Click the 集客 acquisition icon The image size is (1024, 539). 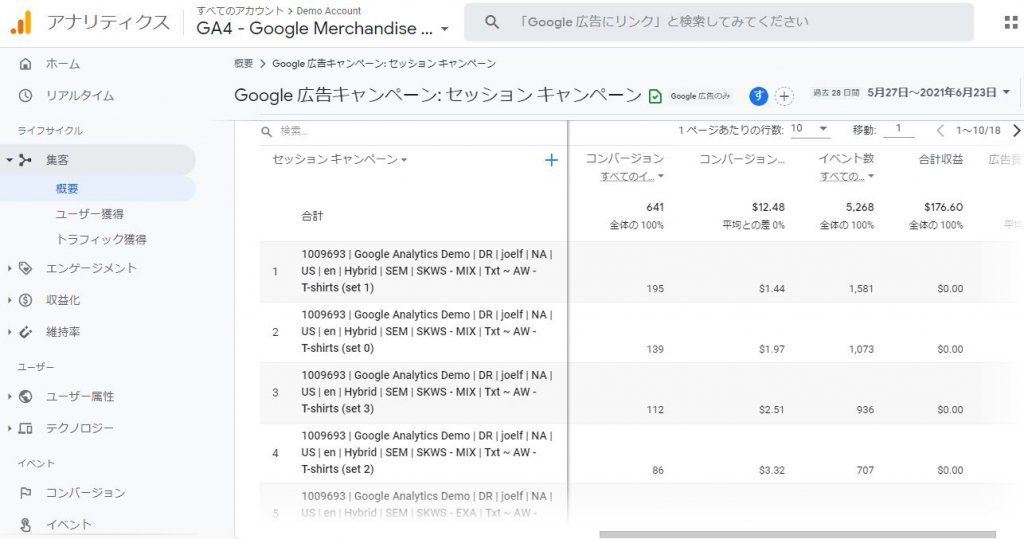tap(25, 160)
